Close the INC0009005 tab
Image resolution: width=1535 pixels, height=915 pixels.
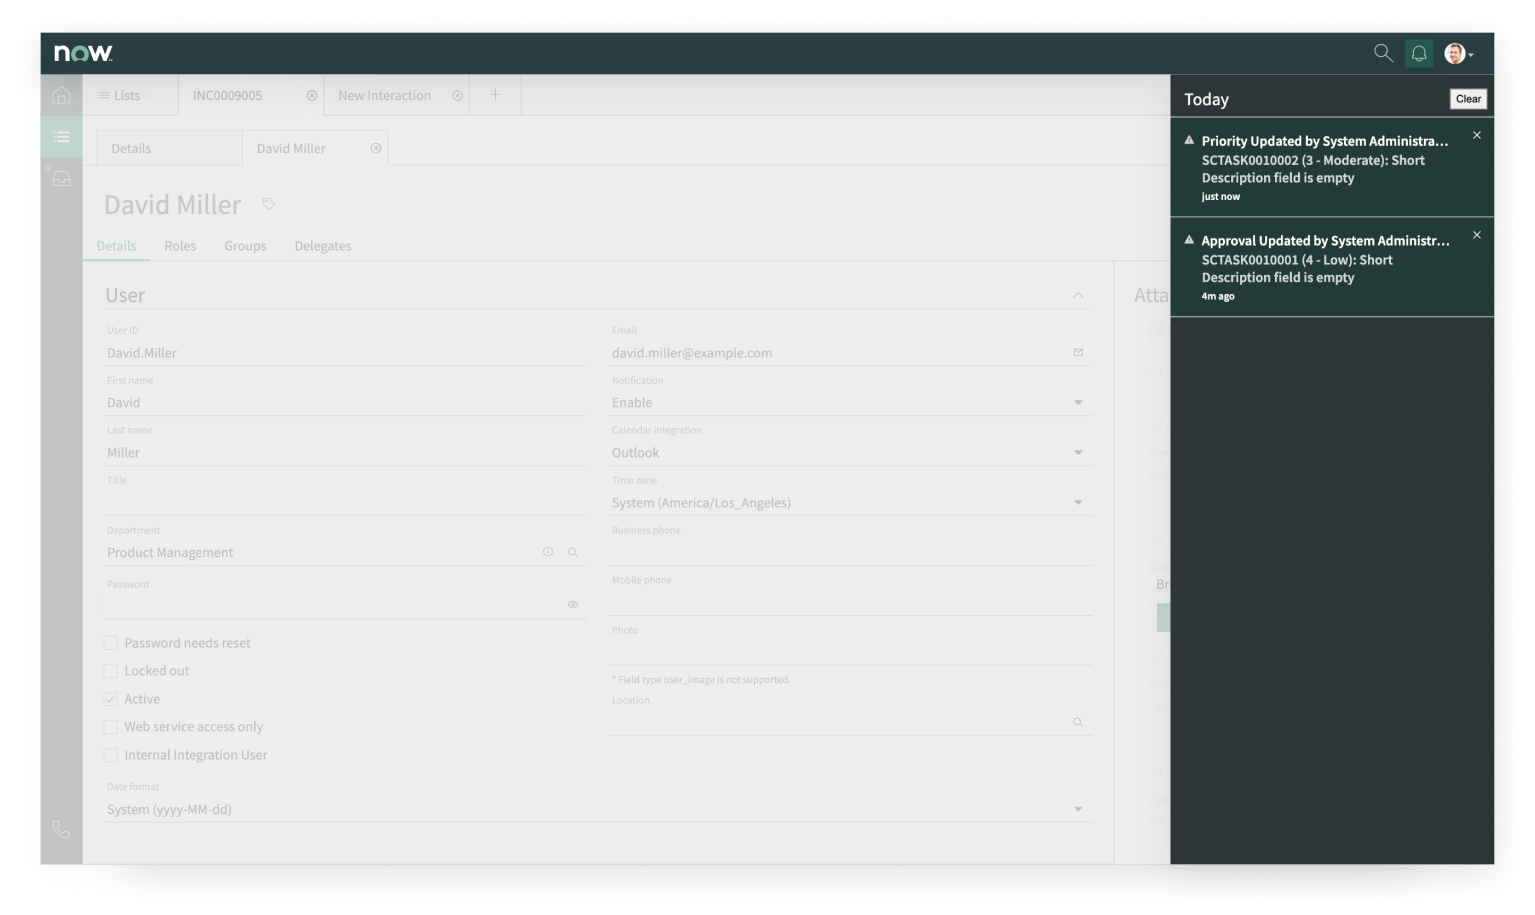tap(312, 96)
